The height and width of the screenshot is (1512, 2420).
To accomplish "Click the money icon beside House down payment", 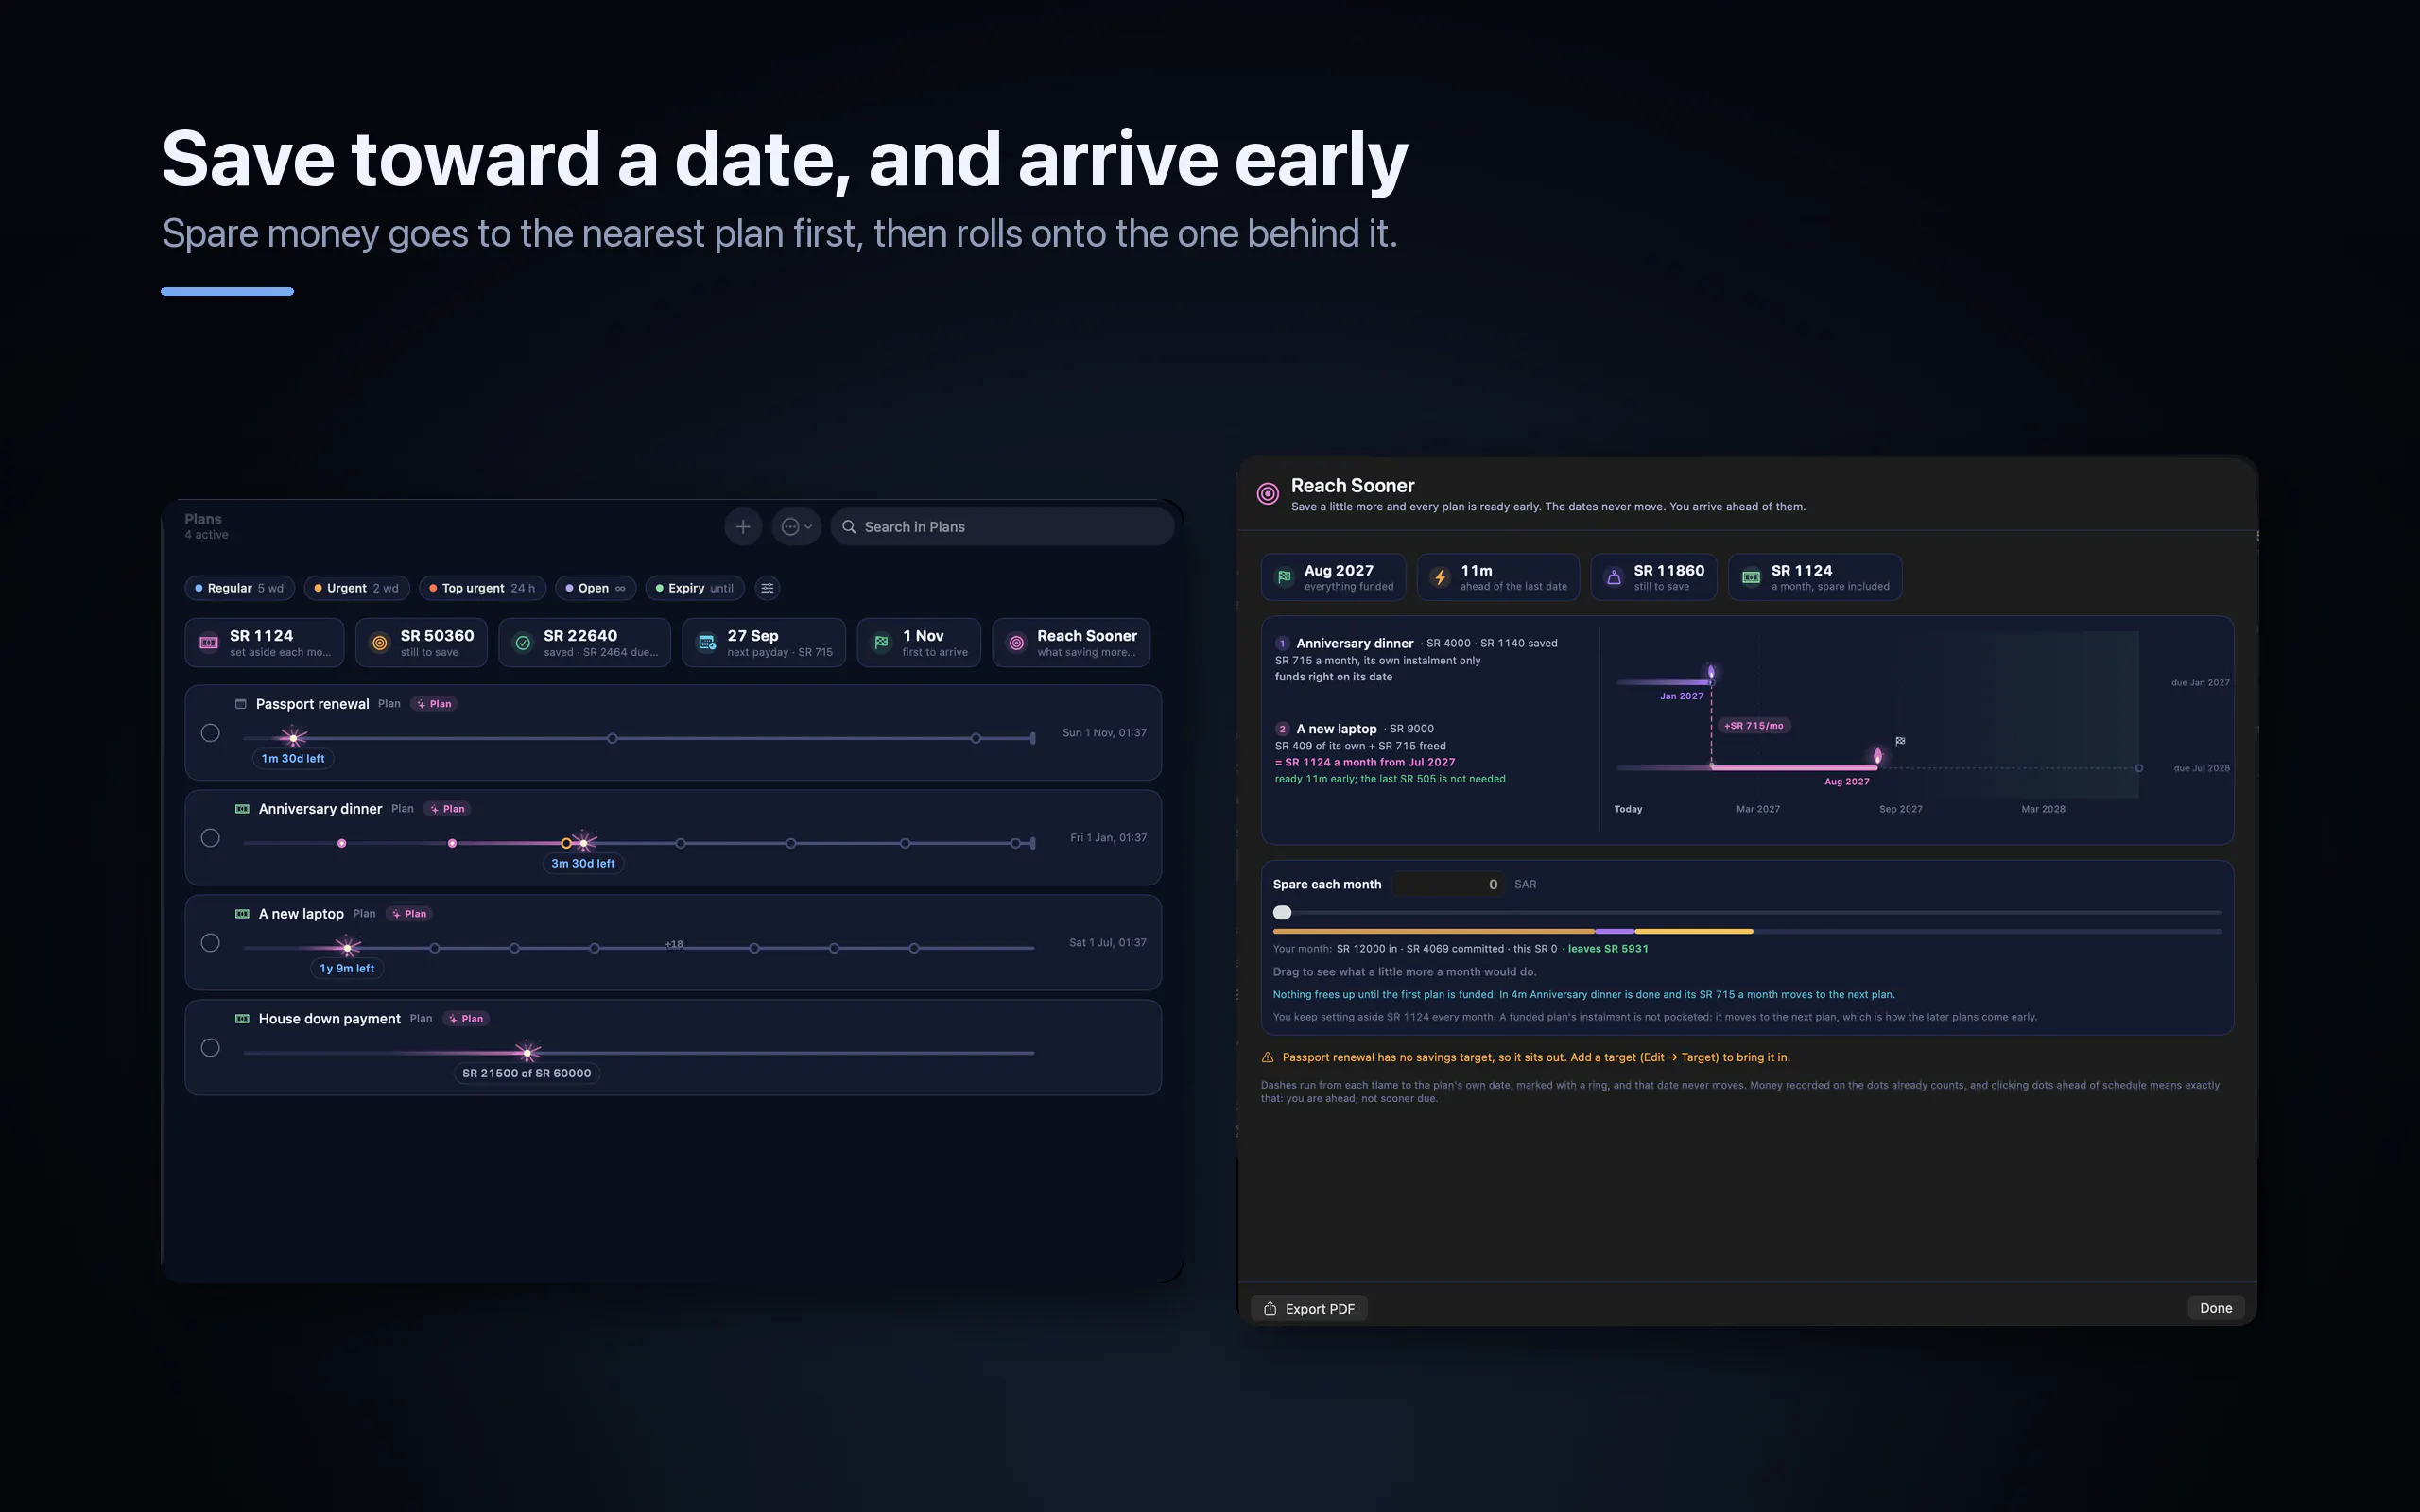I will (x=242, y=1019).
